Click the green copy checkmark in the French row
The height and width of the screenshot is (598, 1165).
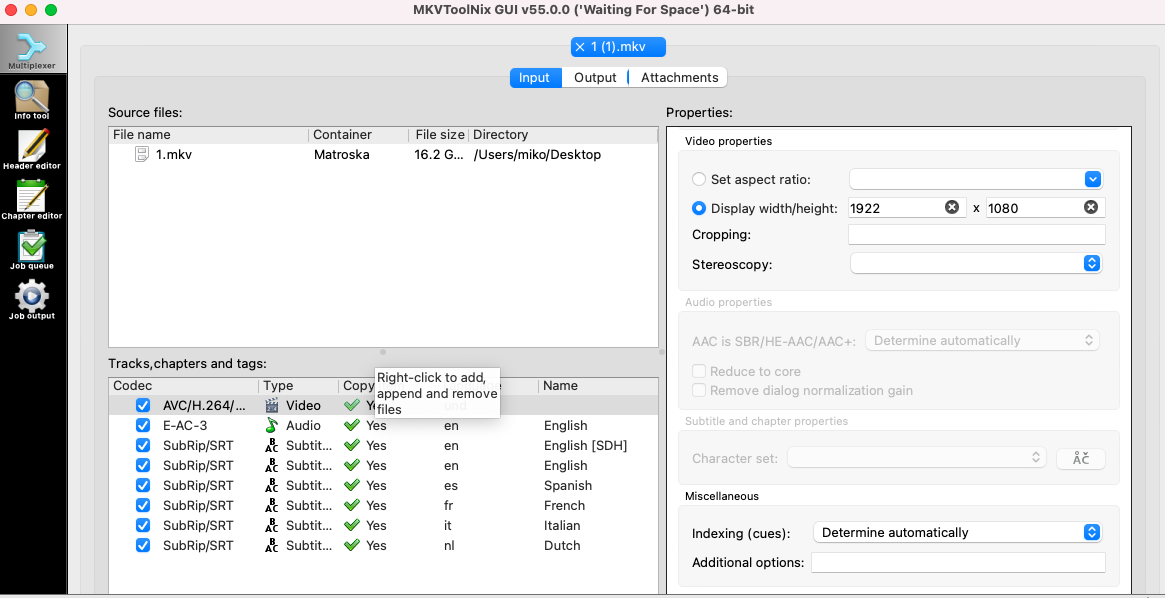pyautogui.click(x=352, y=506)
